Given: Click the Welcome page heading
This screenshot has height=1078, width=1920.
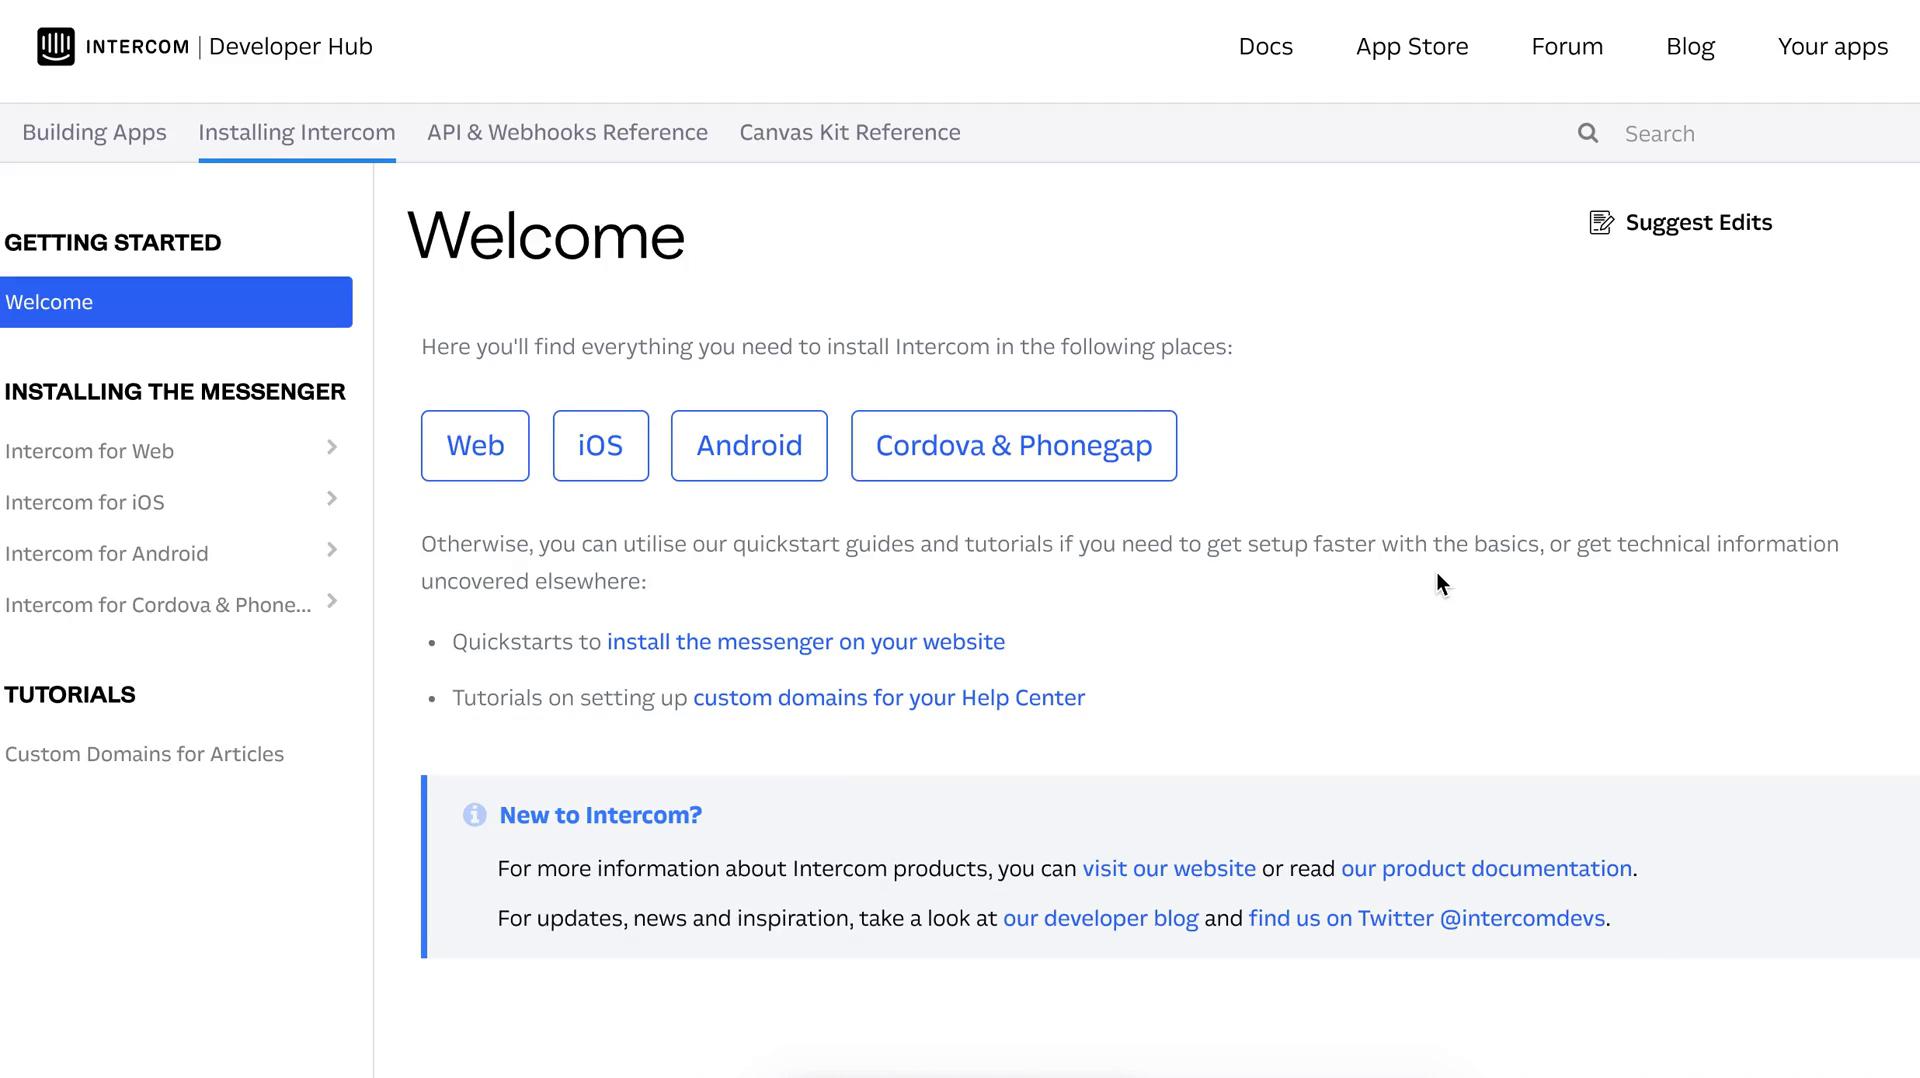Looking at the screenshot, I should tap(546, 236).
